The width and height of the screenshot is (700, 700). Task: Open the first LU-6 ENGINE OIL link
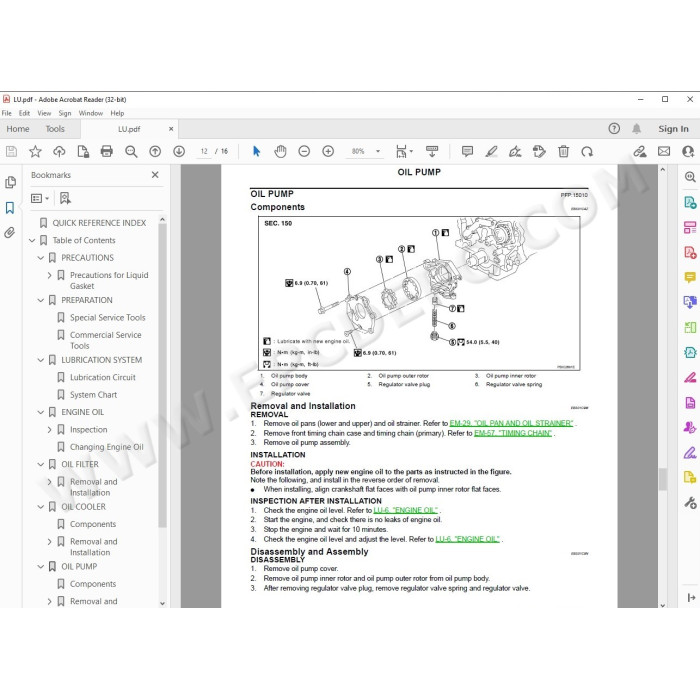405,510
